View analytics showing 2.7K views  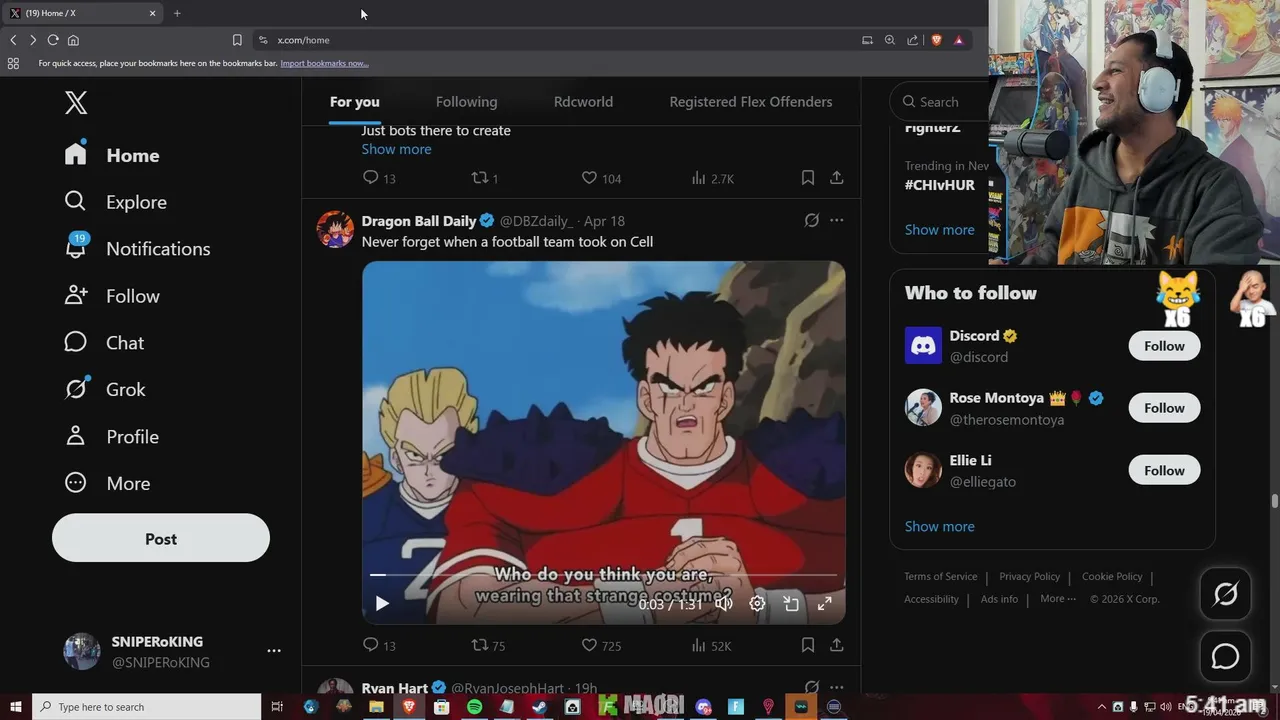712,178
